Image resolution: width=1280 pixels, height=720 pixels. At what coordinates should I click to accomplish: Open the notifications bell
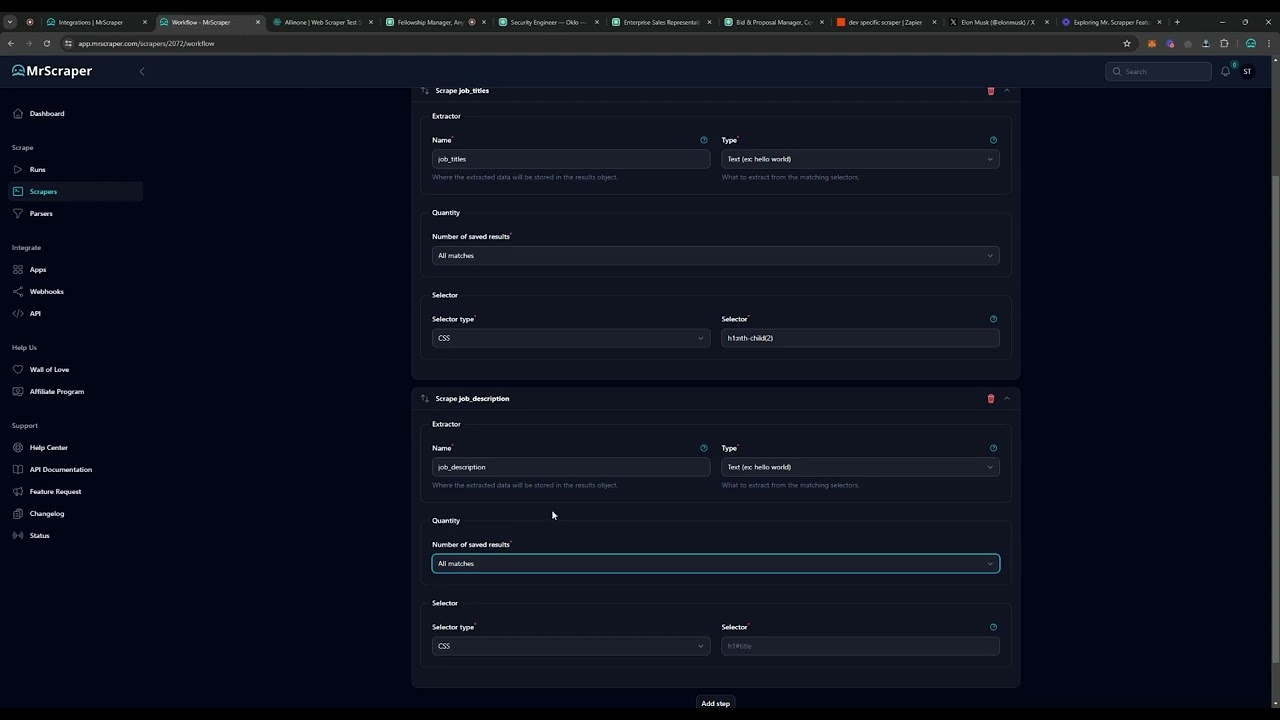pyautogui.click(x=1225, y=71)
